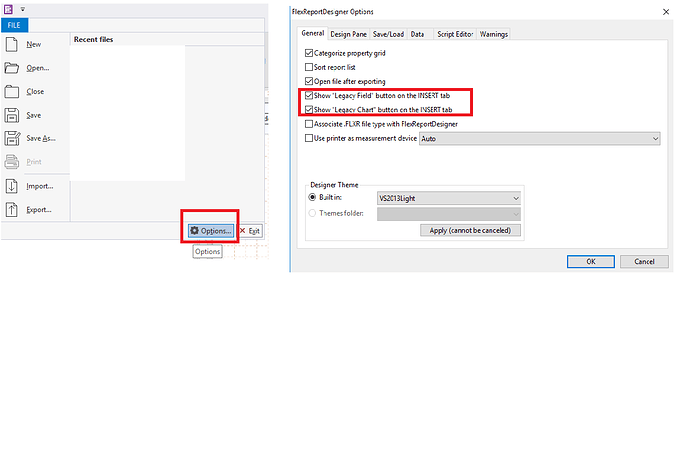Click the Recent files heading
The height and width of the screenshot is (449, 690).
tap(93, 39)
